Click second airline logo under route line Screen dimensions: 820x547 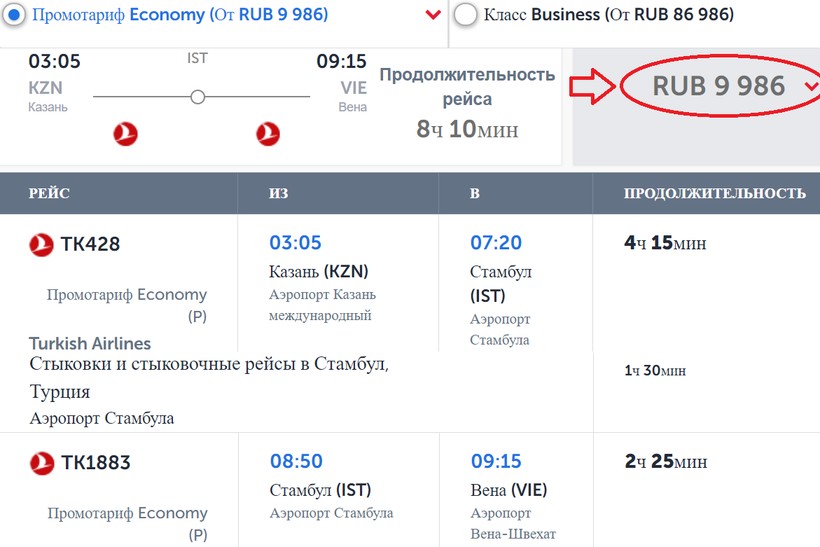pyautogui.click(x=268, y=132)
